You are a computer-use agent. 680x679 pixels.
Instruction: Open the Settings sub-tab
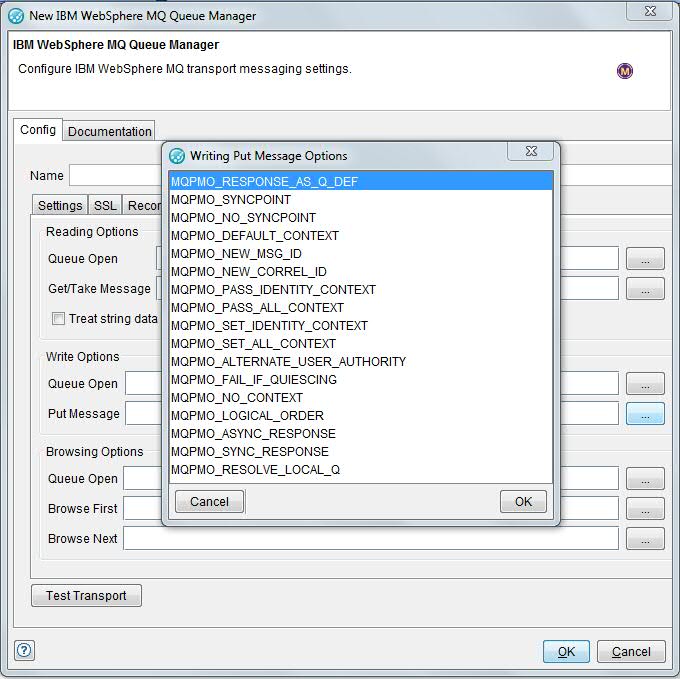[60, 206]
